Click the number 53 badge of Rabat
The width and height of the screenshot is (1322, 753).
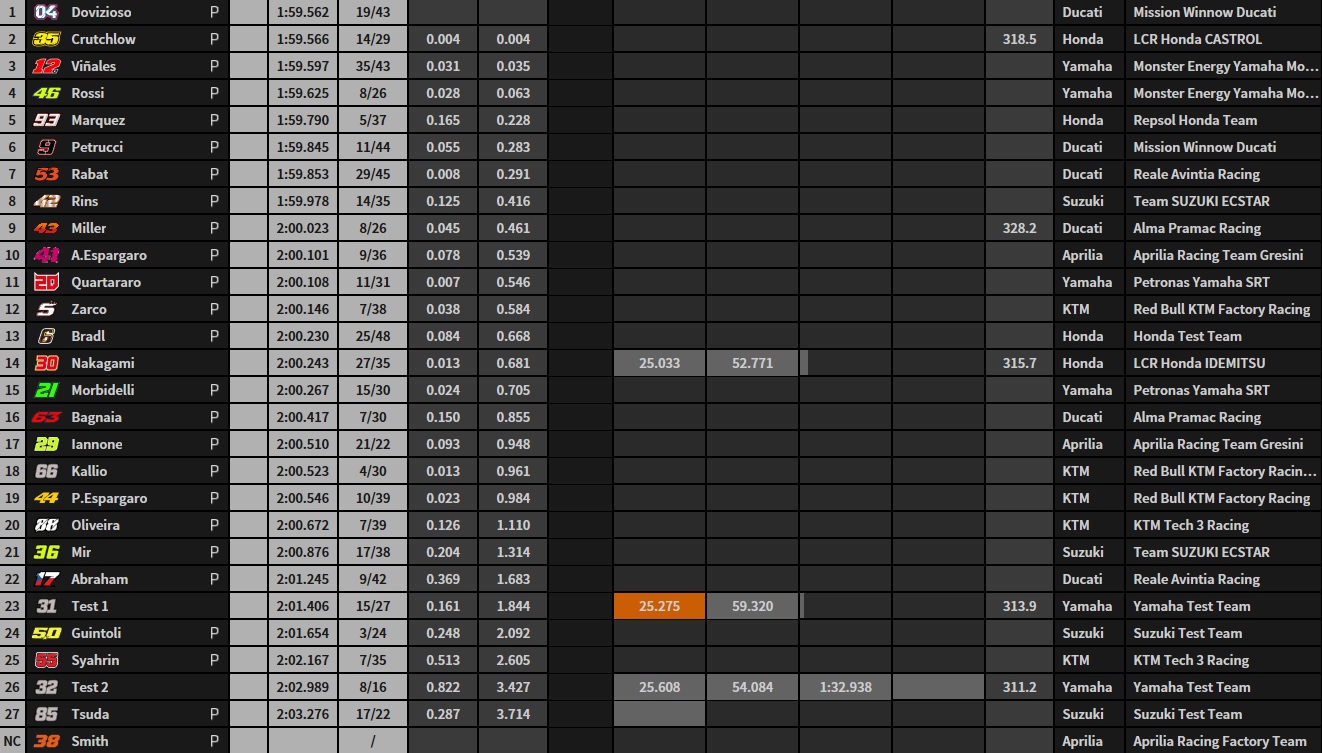click(x=46, y=174)
